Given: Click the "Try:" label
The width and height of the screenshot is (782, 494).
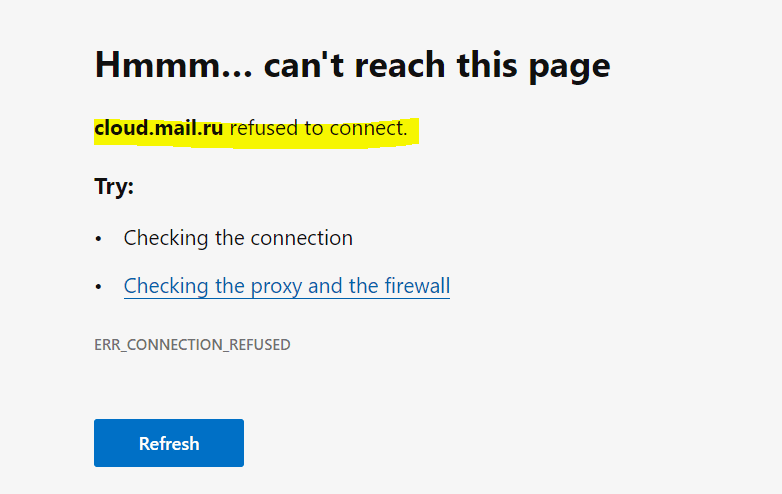Looking at the screenshot, I should pos(114,187).
